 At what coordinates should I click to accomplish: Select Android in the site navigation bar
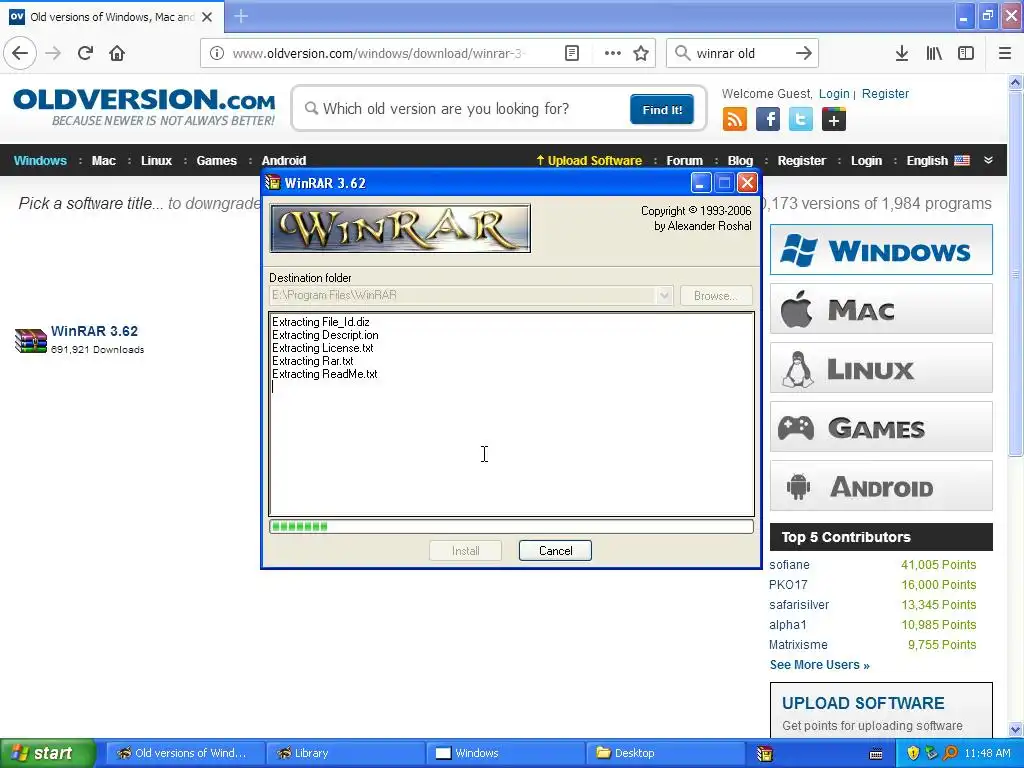tap(284, 161)
